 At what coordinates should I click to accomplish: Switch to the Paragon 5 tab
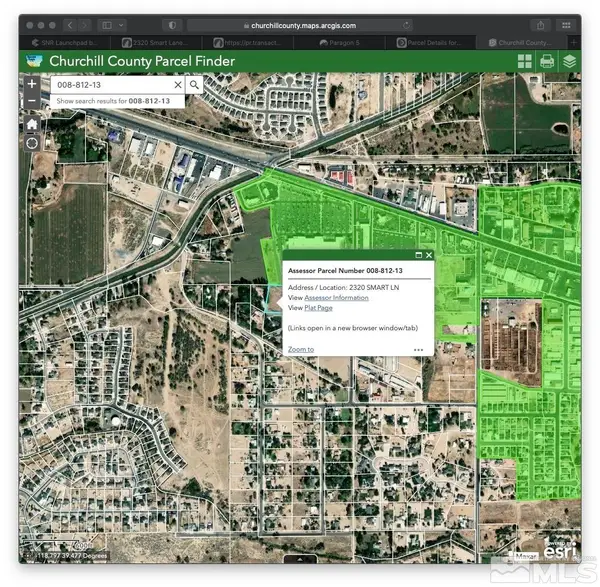tap(351, 42)
